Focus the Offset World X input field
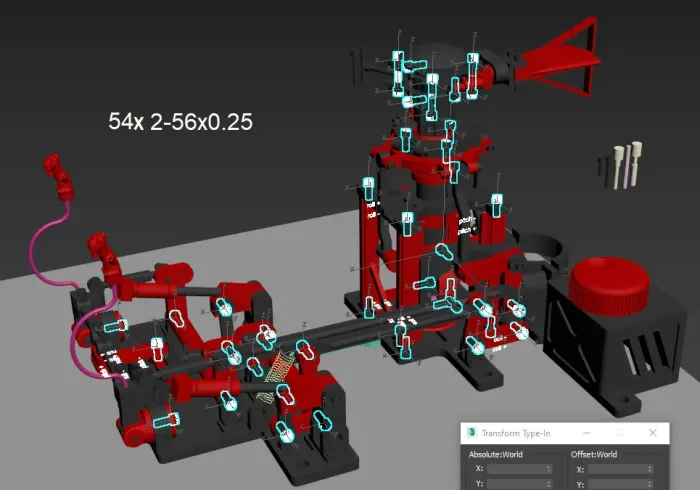 (x=617, y=468)
